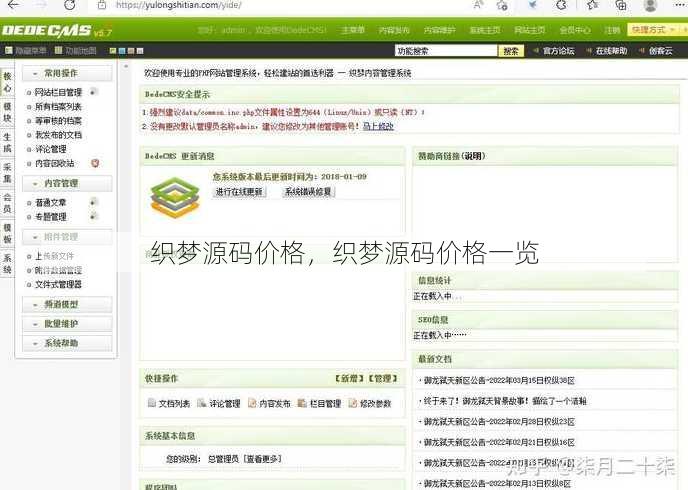
Task: Click the icon beside 网站栏目管理
Action: [93, 92]
